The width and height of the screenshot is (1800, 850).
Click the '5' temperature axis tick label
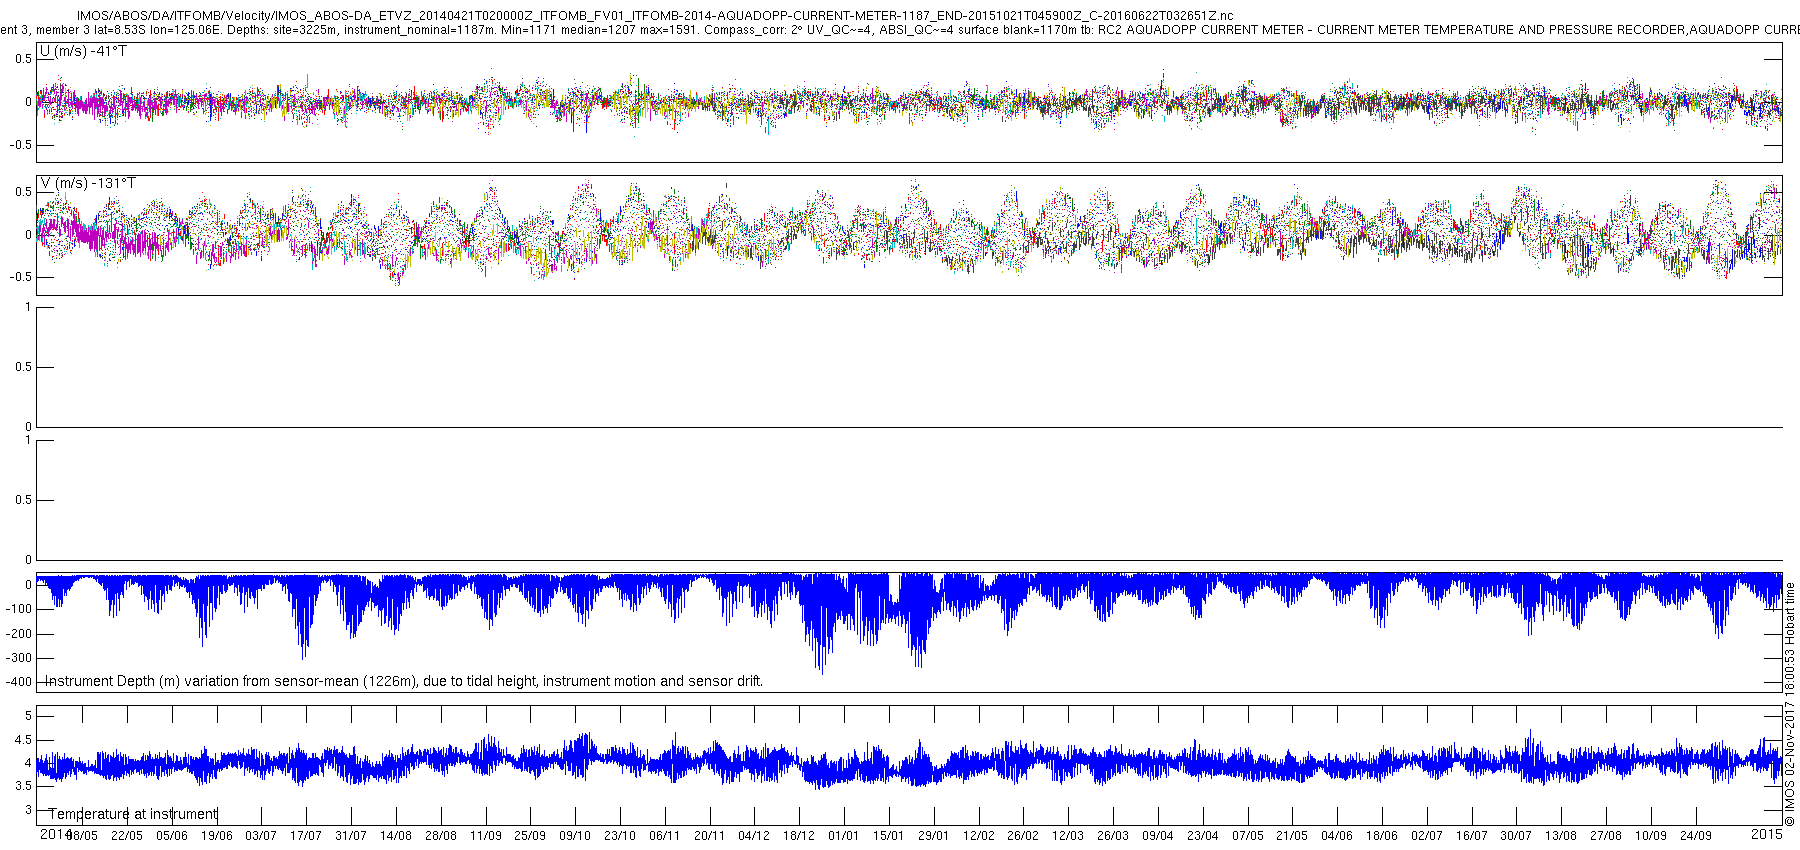click(x=29, y=716)
